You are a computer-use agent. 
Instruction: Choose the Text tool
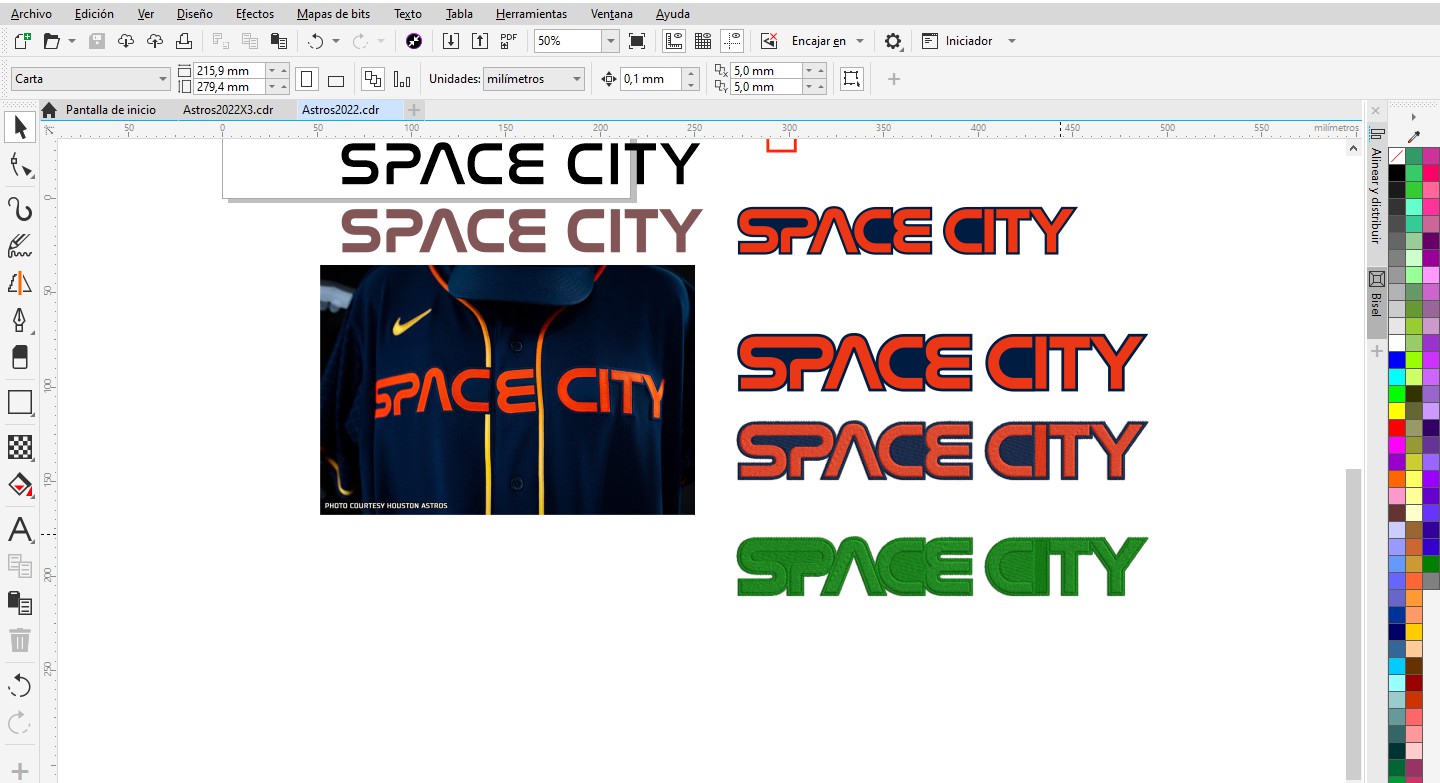pyautogui.click(x=20, y=529)
